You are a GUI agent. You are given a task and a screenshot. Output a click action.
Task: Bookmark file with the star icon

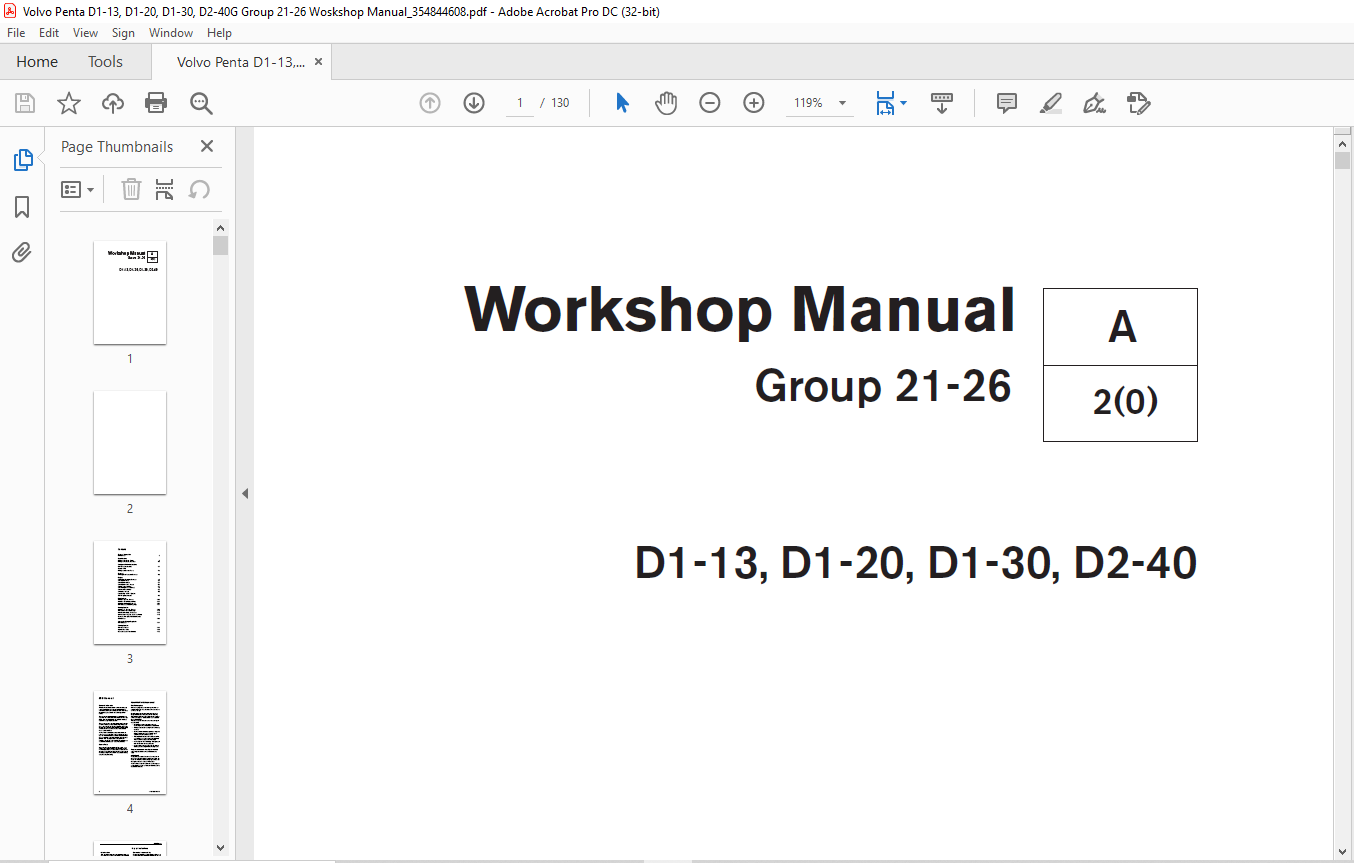(69, 103)
